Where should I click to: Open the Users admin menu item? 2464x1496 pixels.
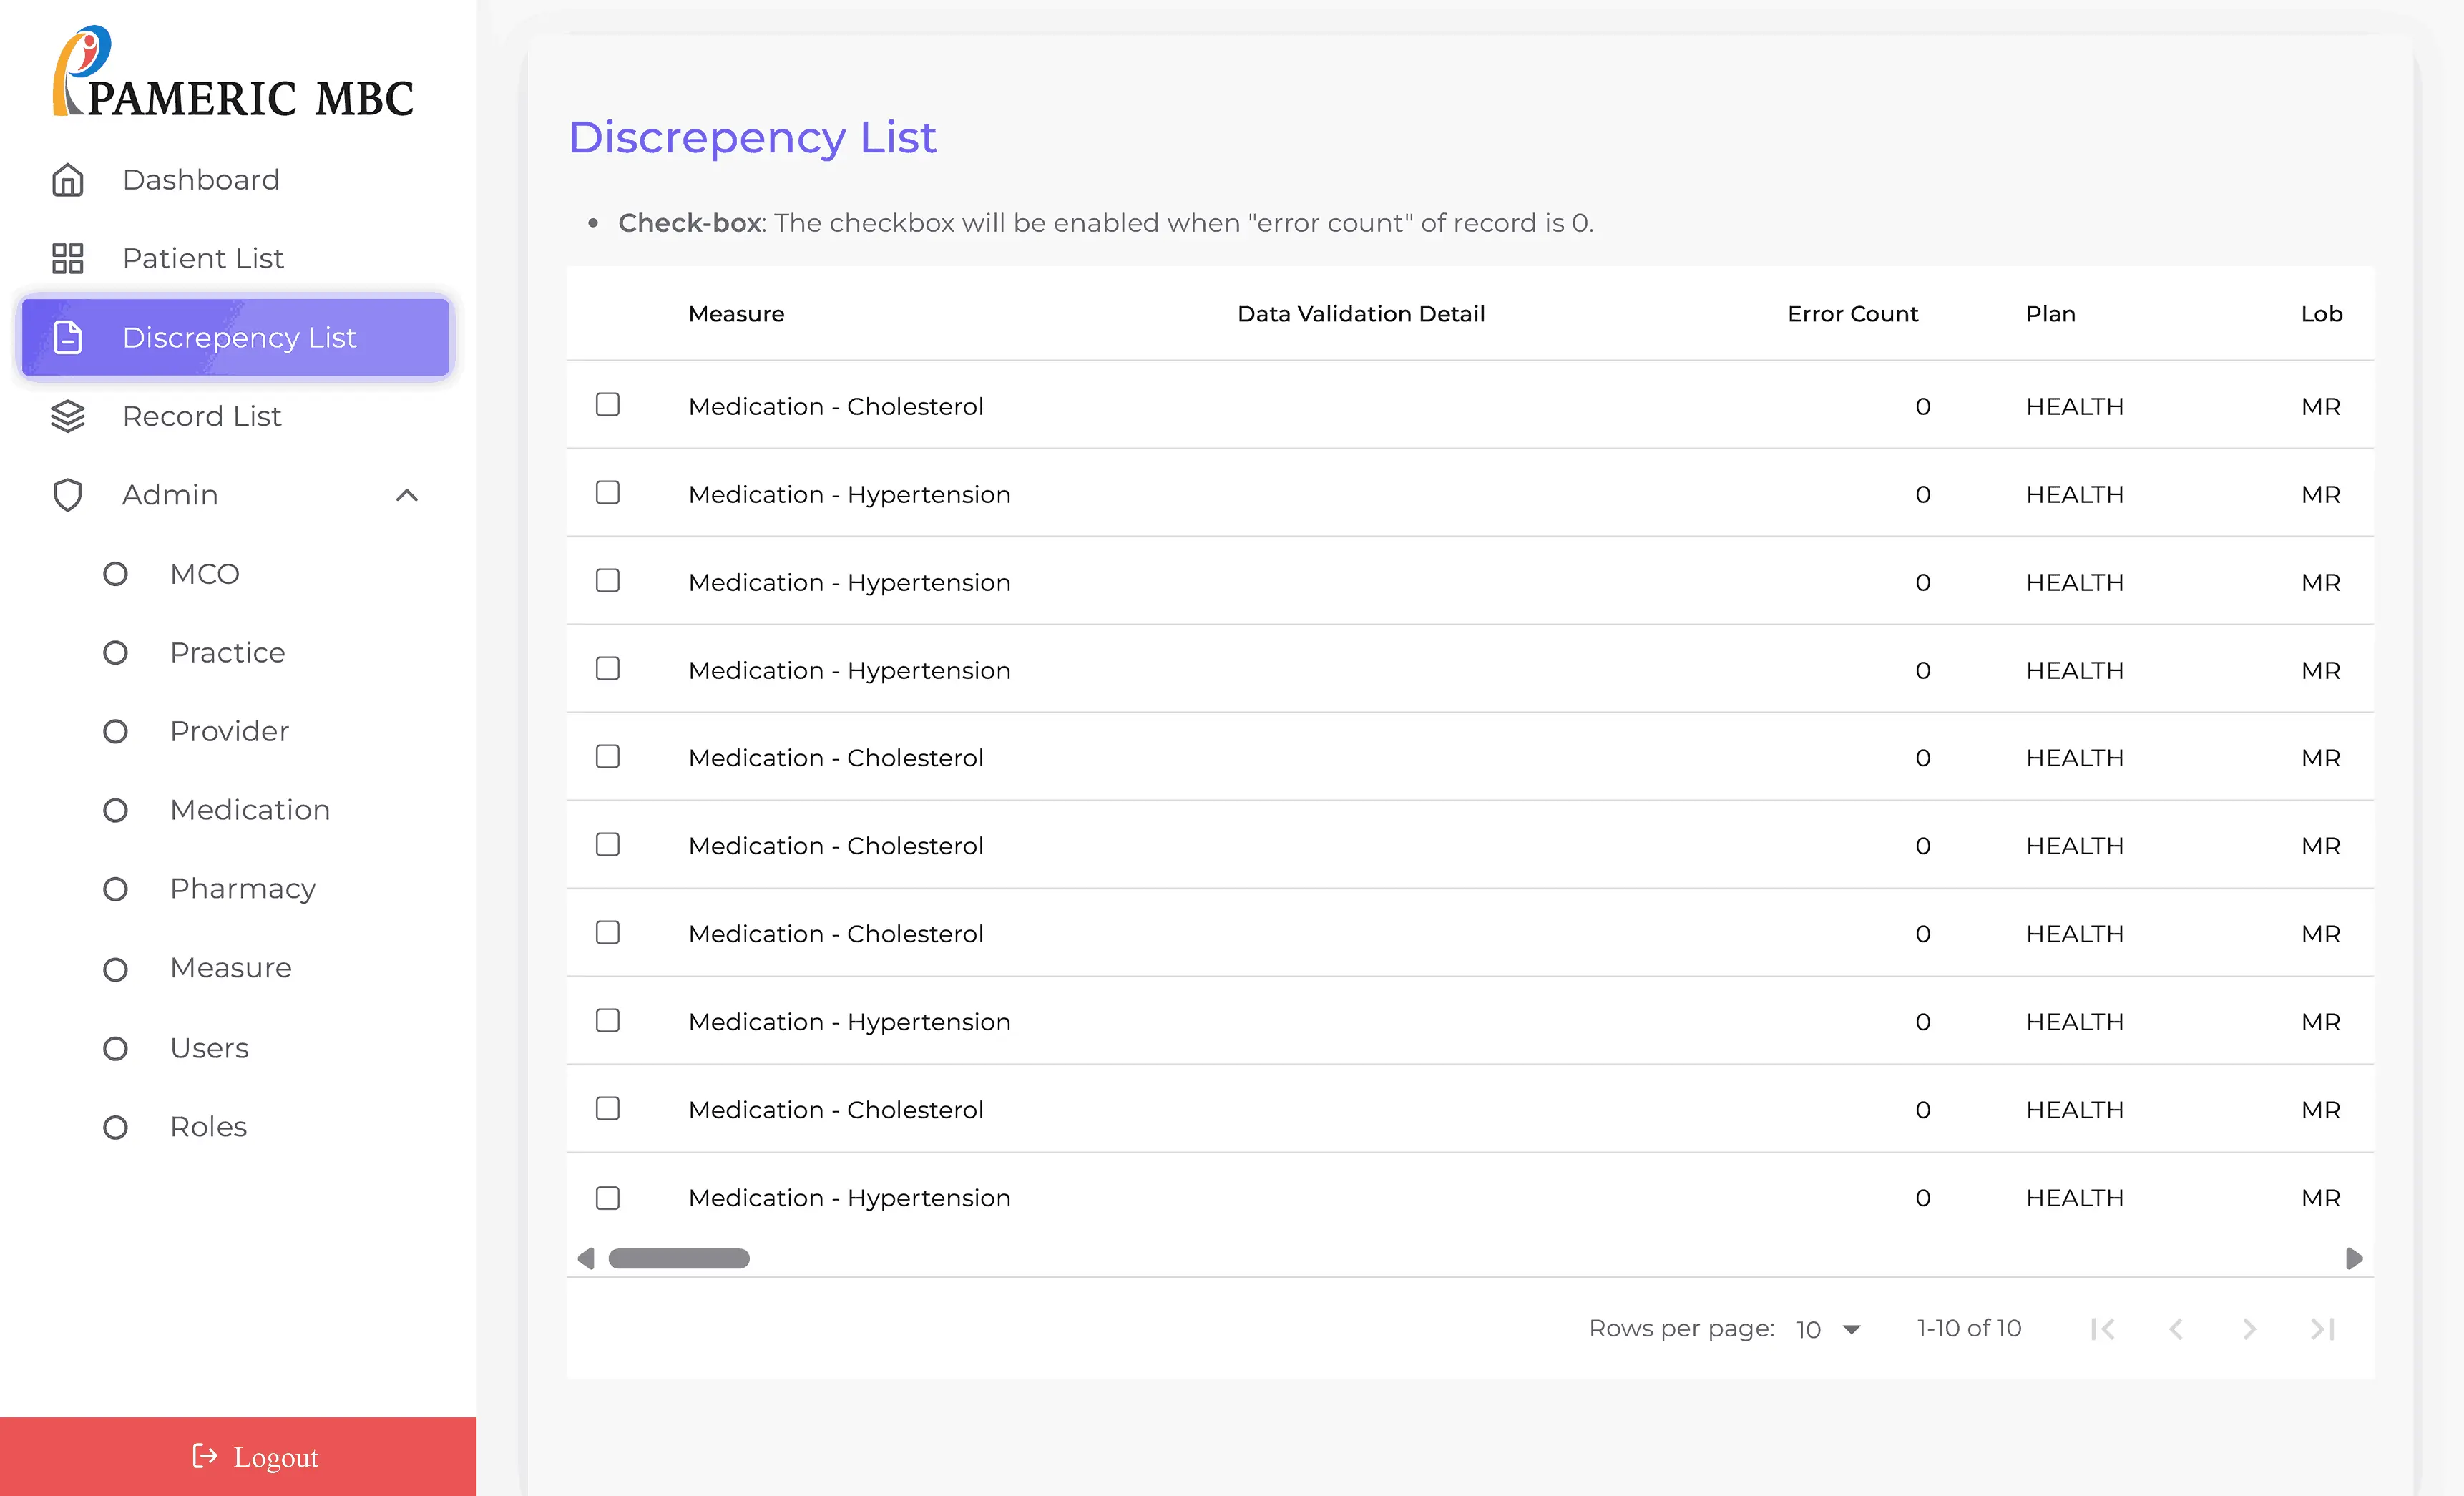209,1048
